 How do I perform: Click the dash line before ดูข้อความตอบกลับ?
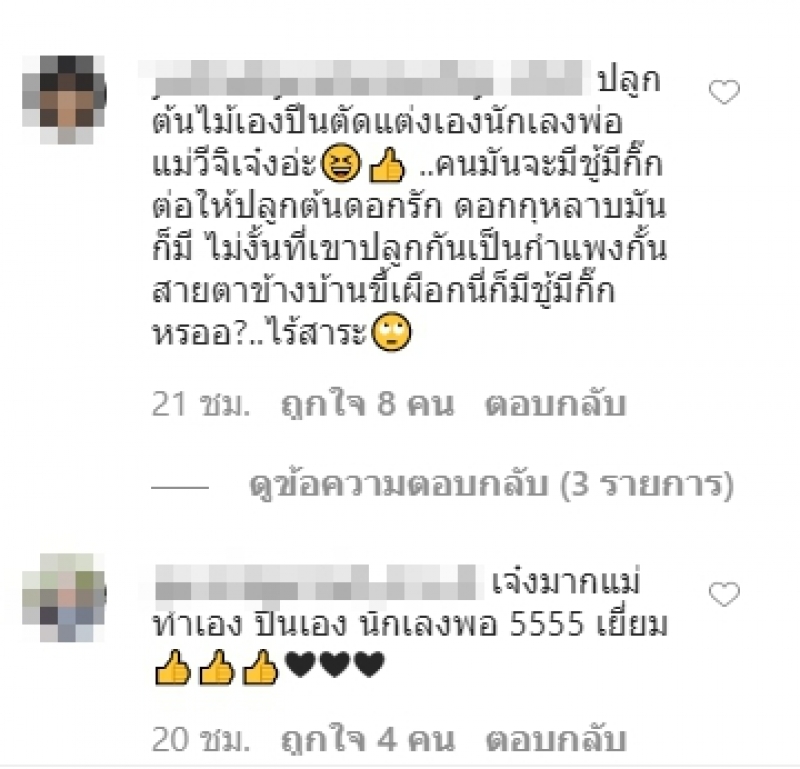pyautogui.click(x=180, y=487)
